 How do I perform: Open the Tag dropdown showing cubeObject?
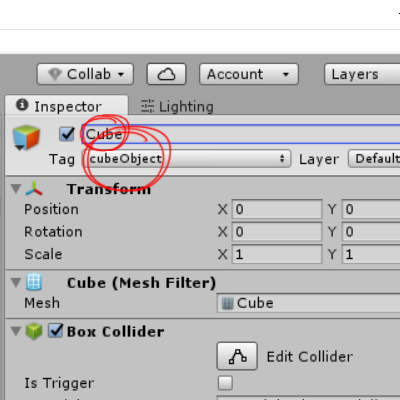(187, 158)
